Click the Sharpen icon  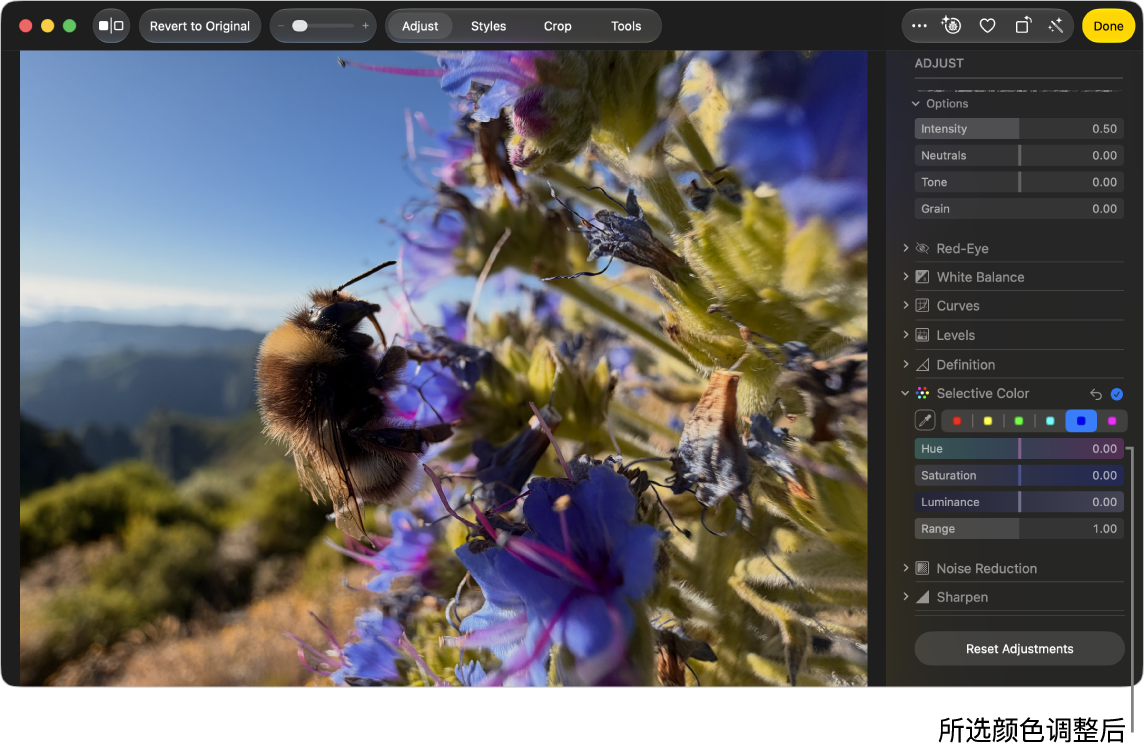click(922, 597)
